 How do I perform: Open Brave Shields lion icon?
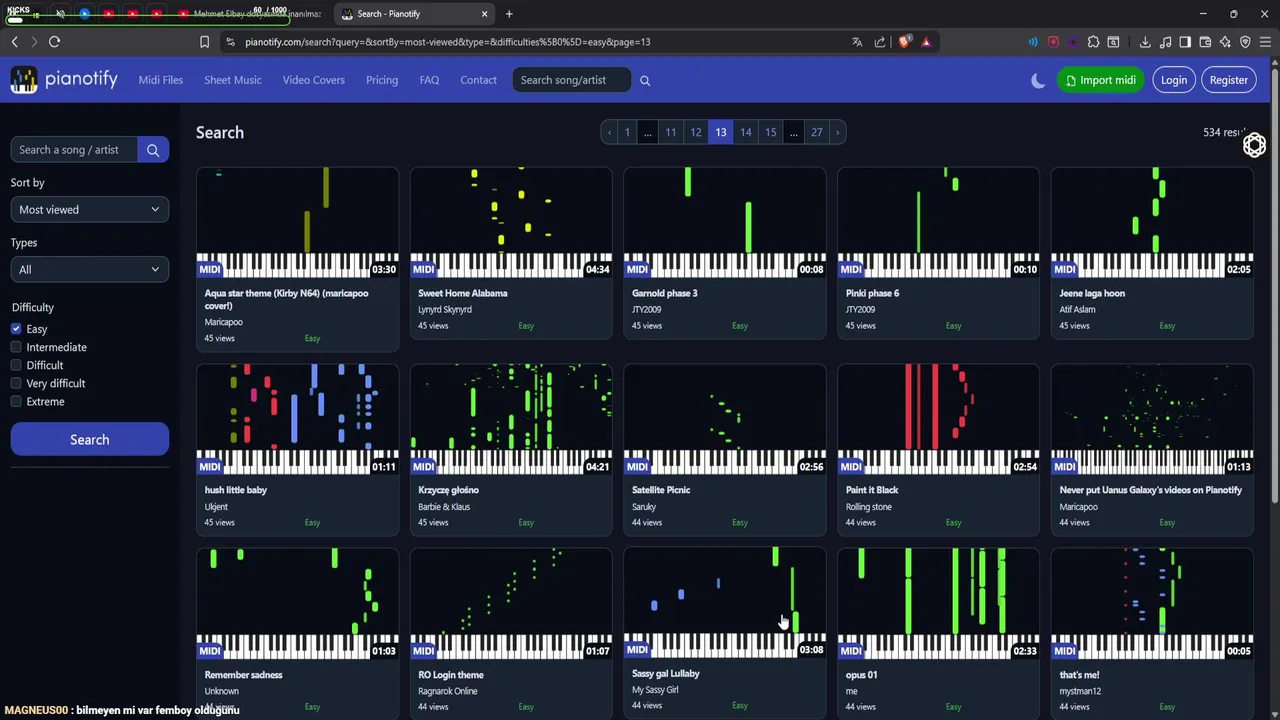click(905, 42)
